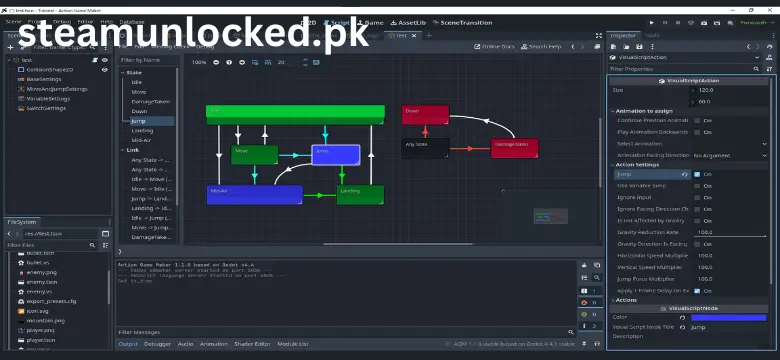Open the Color property blue swatch
The image size is (780, 360).
(728, 317)
